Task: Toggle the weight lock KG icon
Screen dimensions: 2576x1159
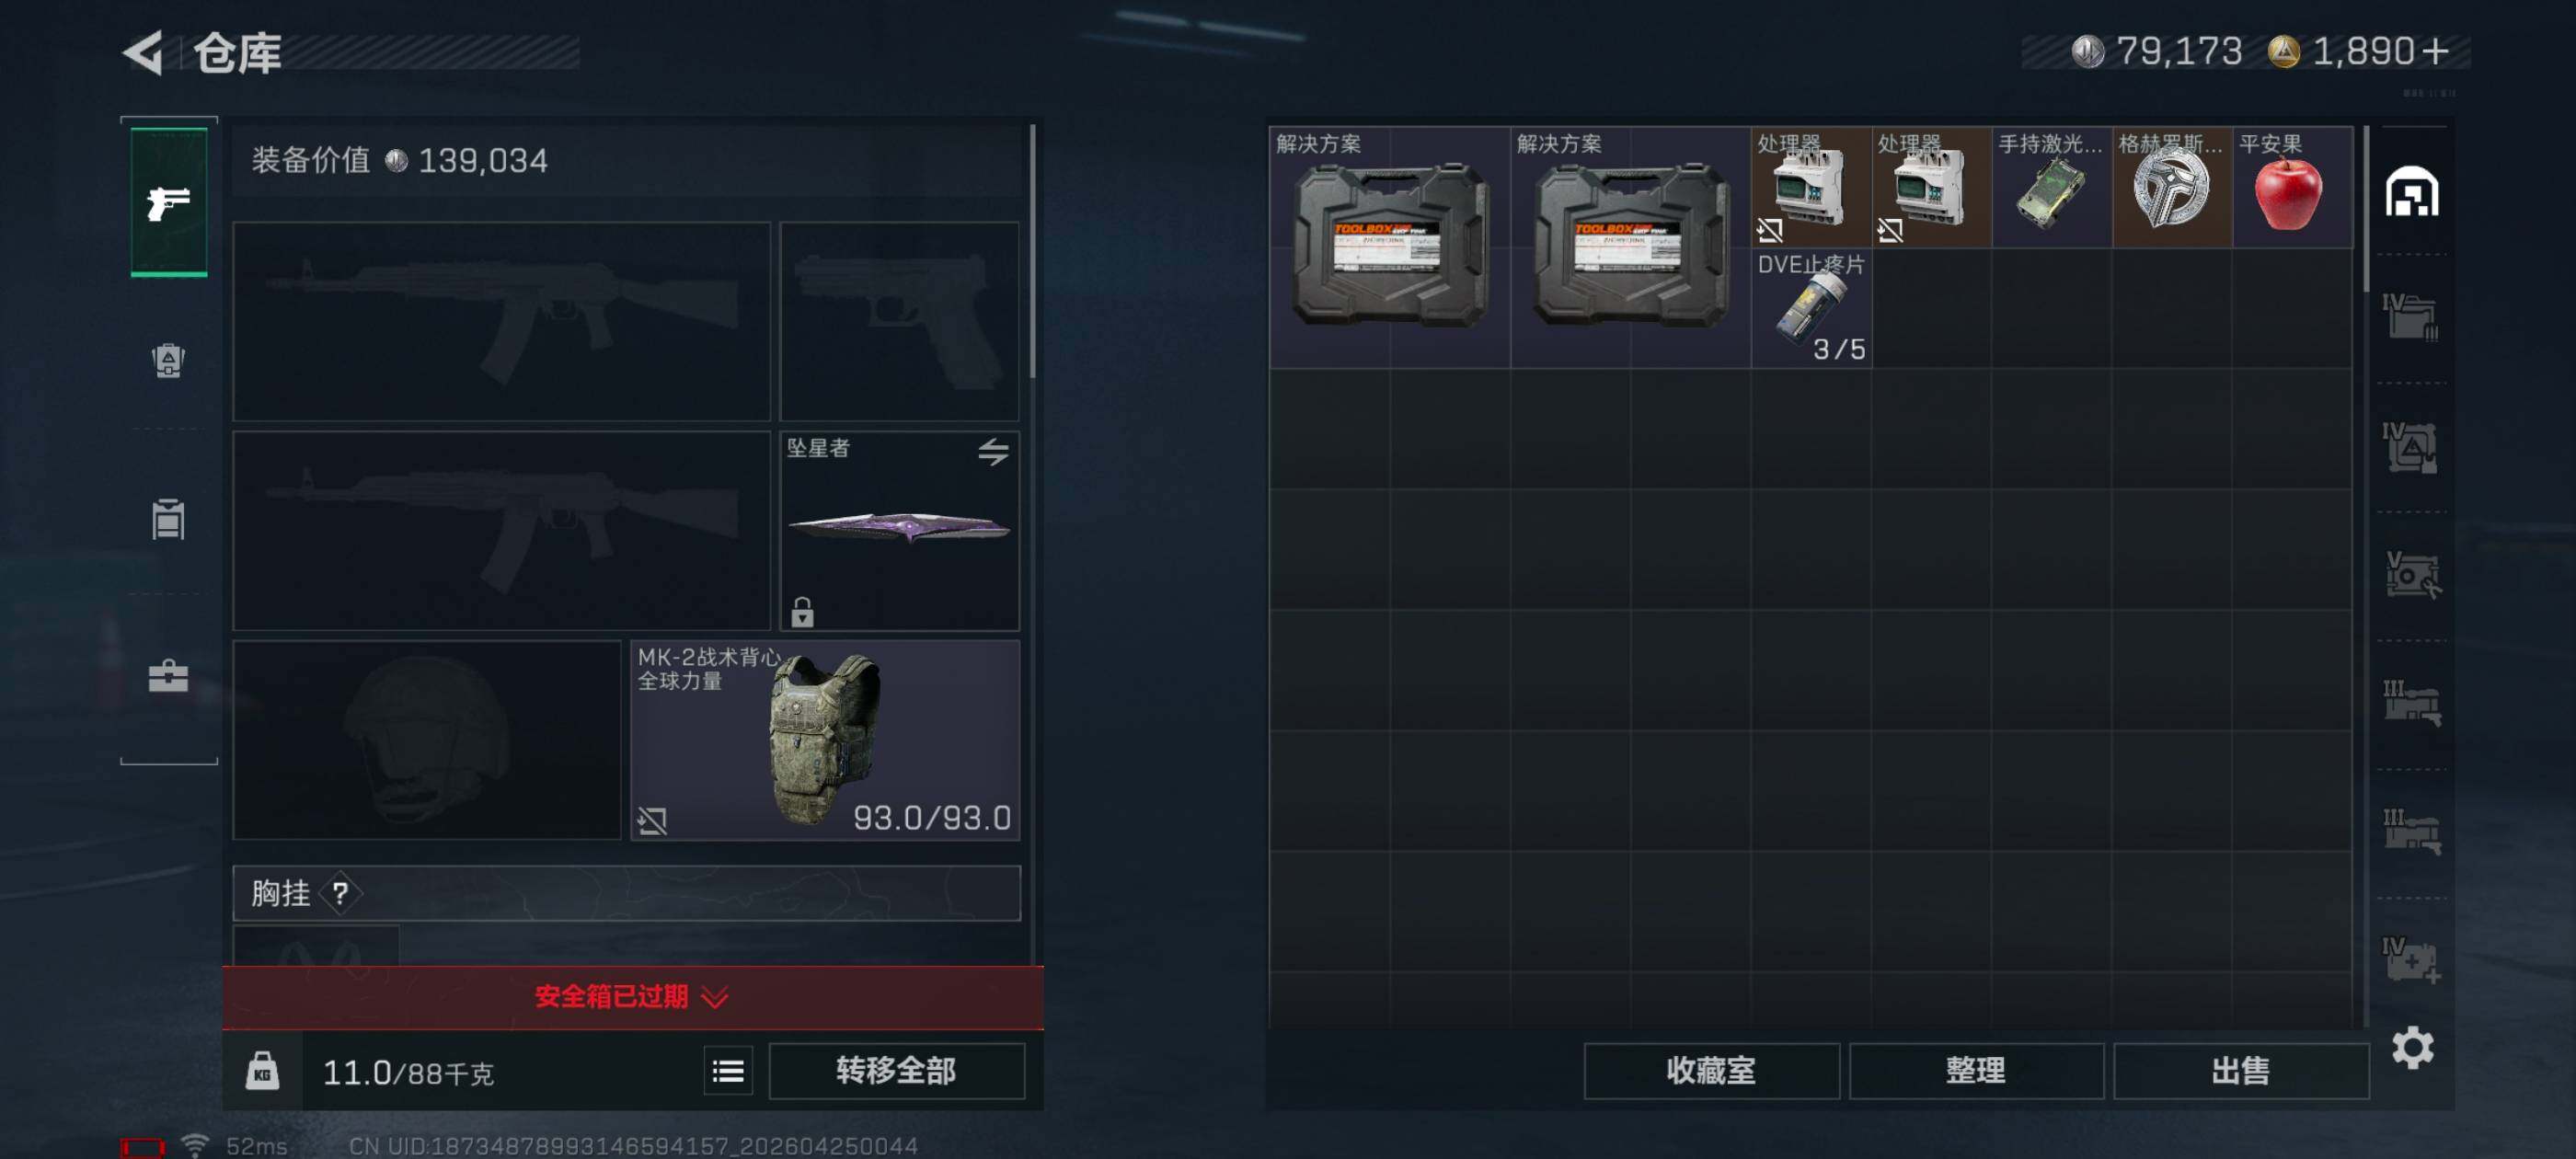Action: [x=262, y=1072]
